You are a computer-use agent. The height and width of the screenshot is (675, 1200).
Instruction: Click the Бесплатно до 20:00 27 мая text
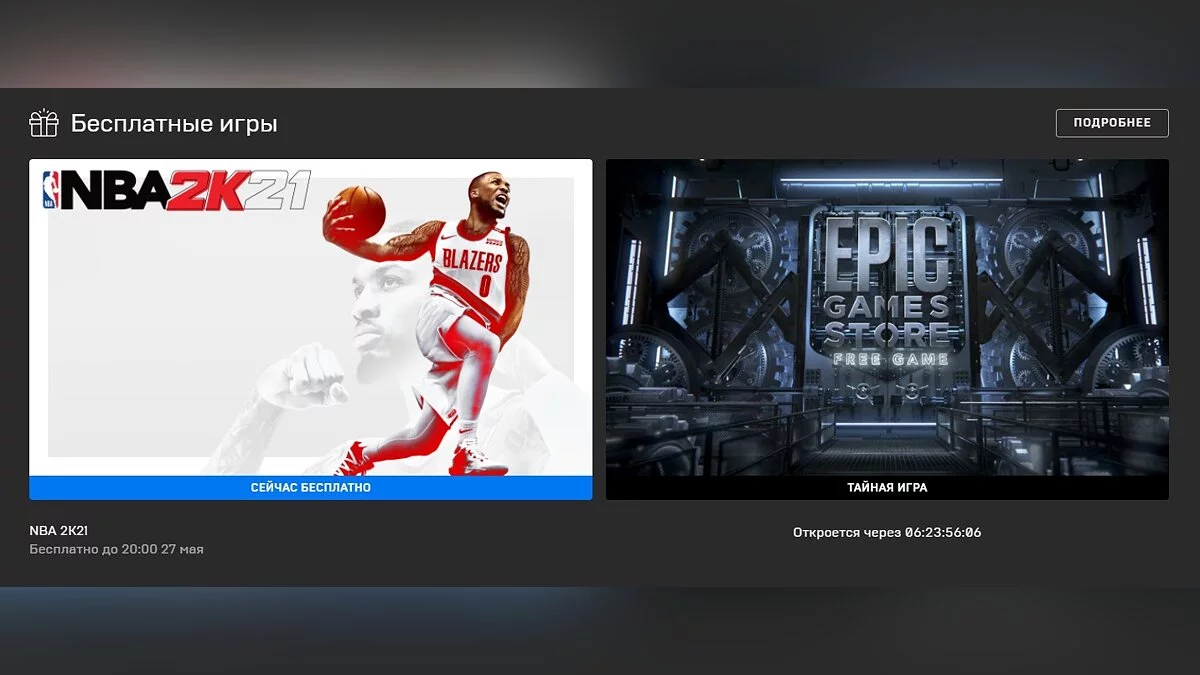116,549
